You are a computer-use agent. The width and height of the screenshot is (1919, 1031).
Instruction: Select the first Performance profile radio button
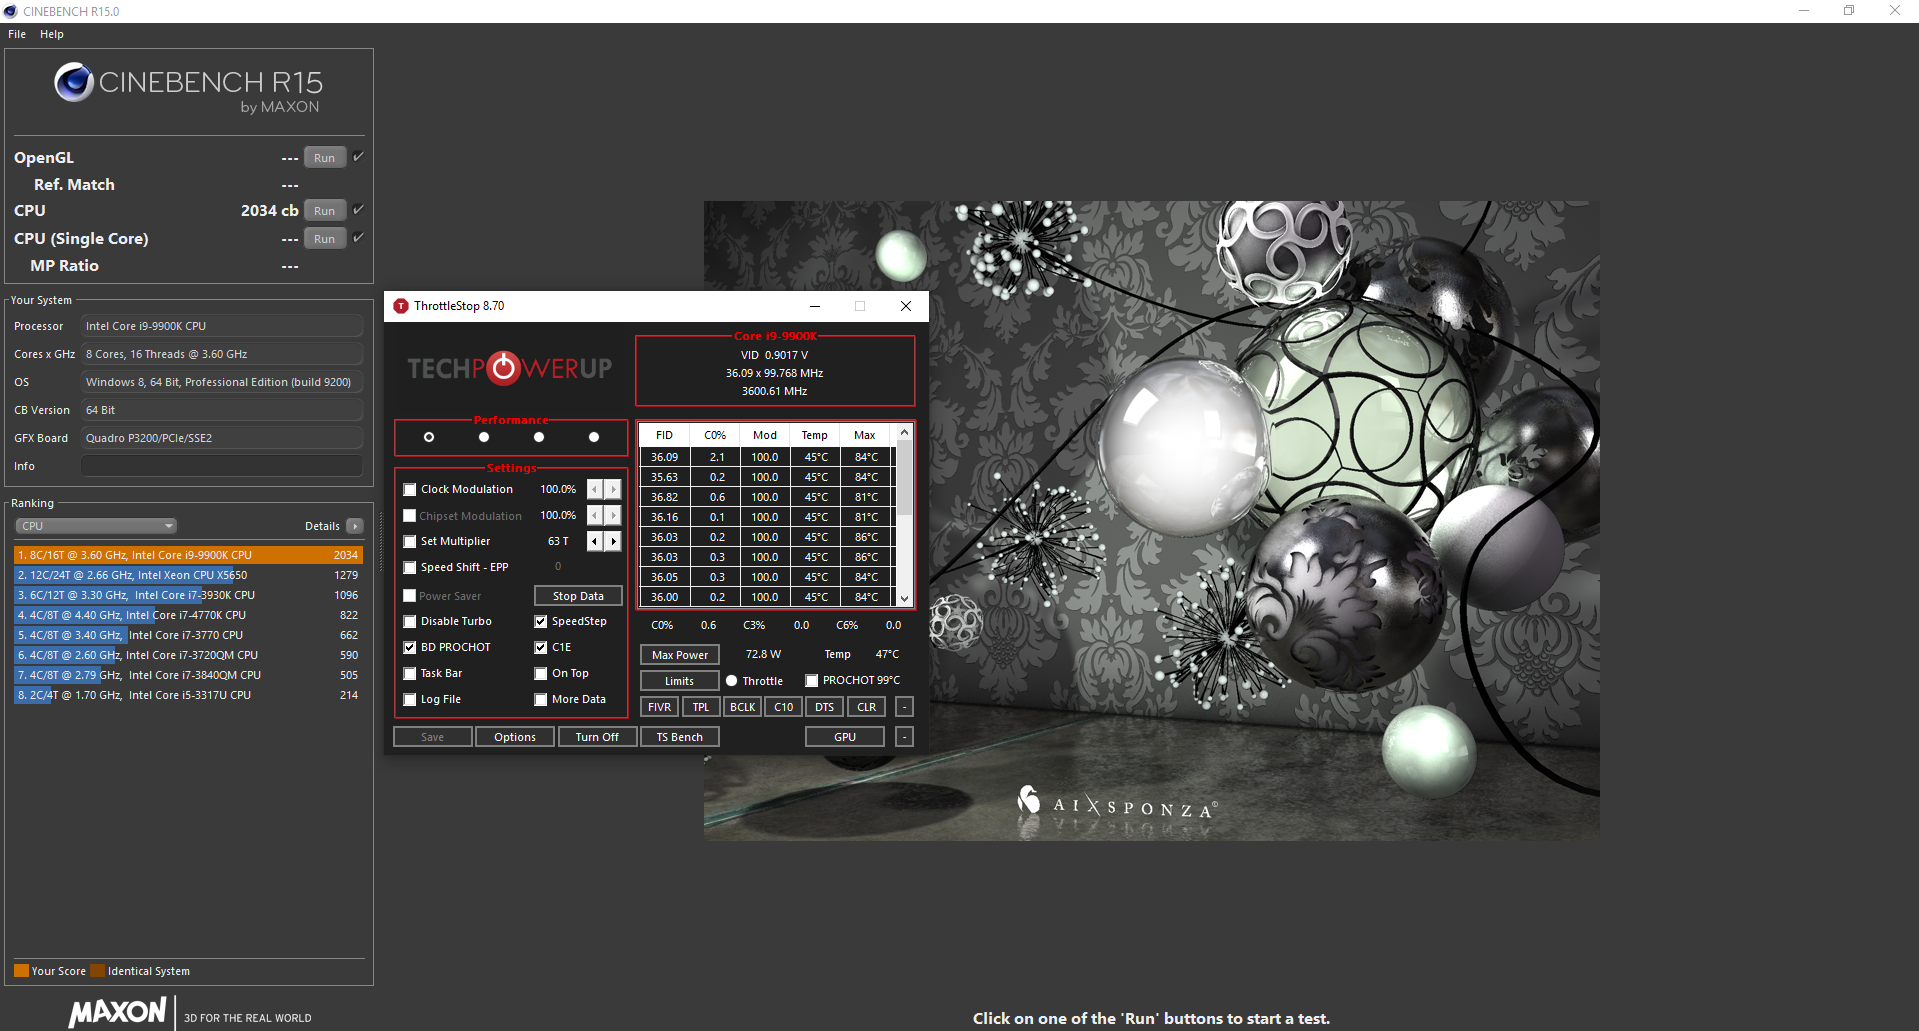[x=429, y=437]
